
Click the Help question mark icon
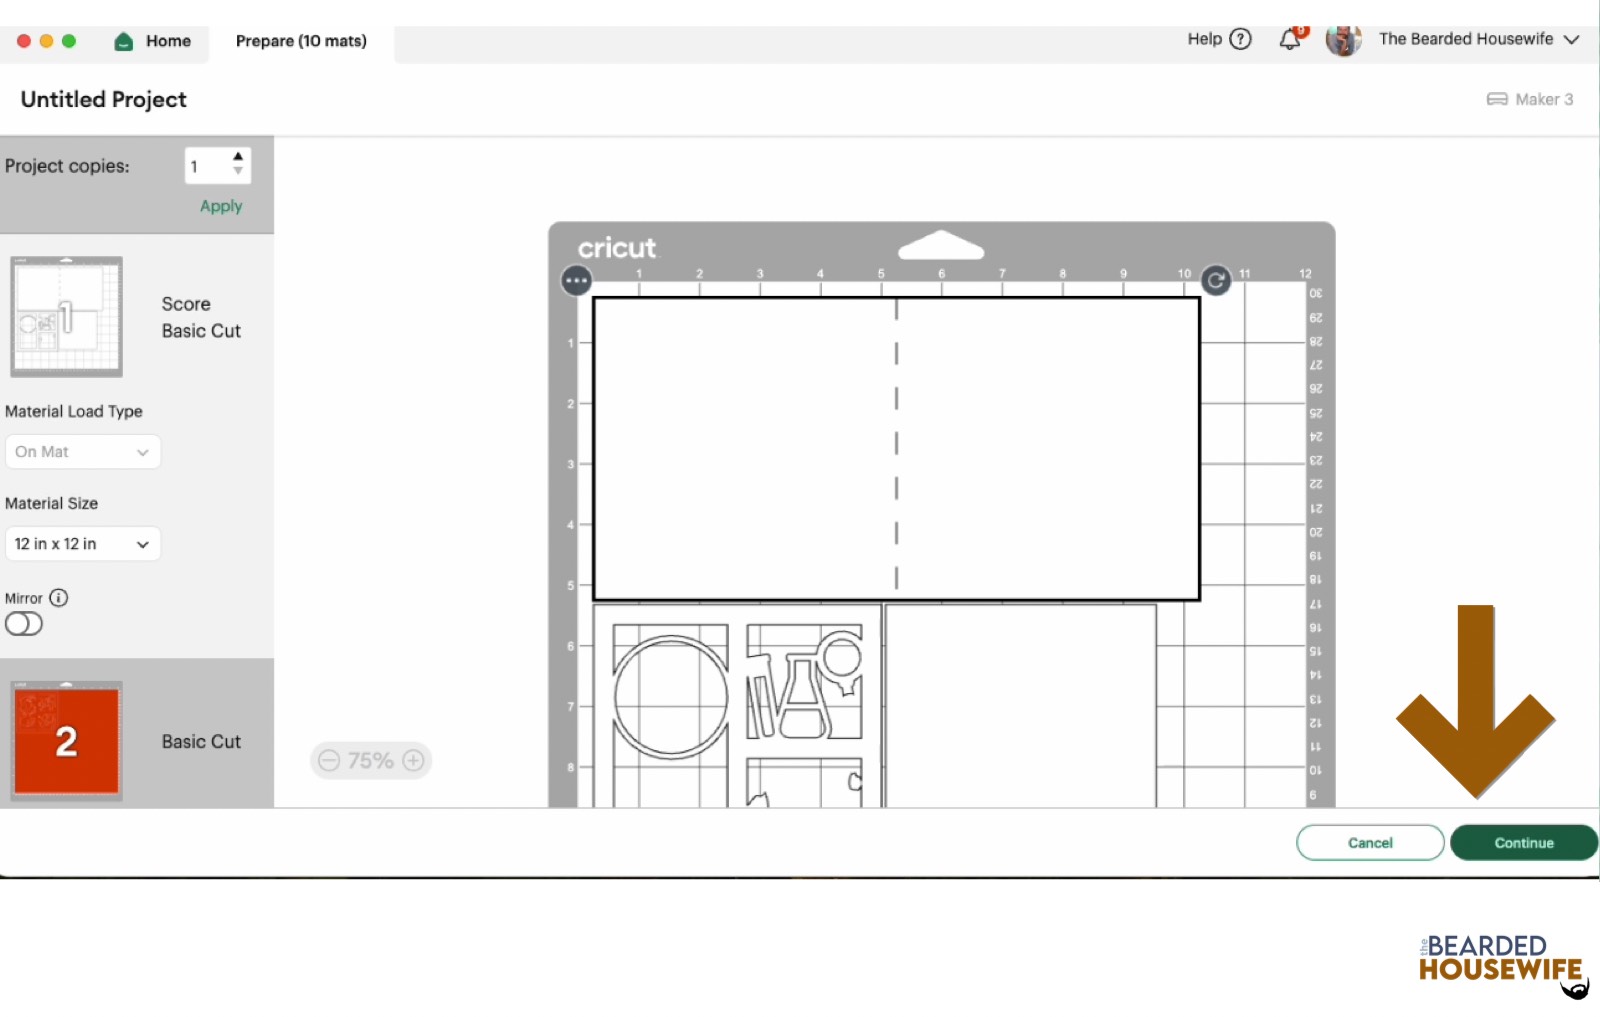pyautogui.click(x=1240, y=39)
